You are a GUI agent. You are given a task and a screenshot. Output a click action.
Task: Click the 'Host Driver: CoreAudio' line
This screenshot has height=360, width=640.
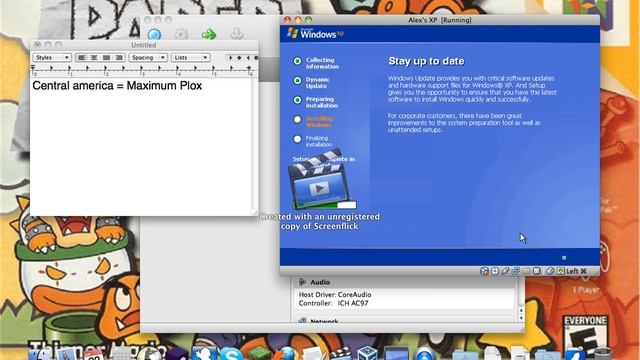(335, 294)
